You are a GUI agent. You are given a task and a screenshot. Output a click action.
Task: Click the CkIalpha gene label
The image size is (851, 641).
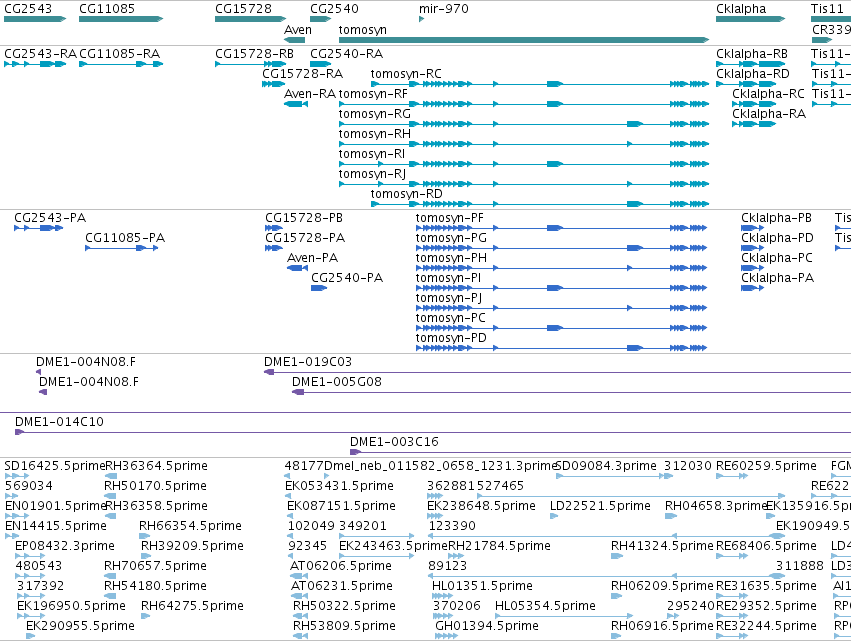pos(741,9)
